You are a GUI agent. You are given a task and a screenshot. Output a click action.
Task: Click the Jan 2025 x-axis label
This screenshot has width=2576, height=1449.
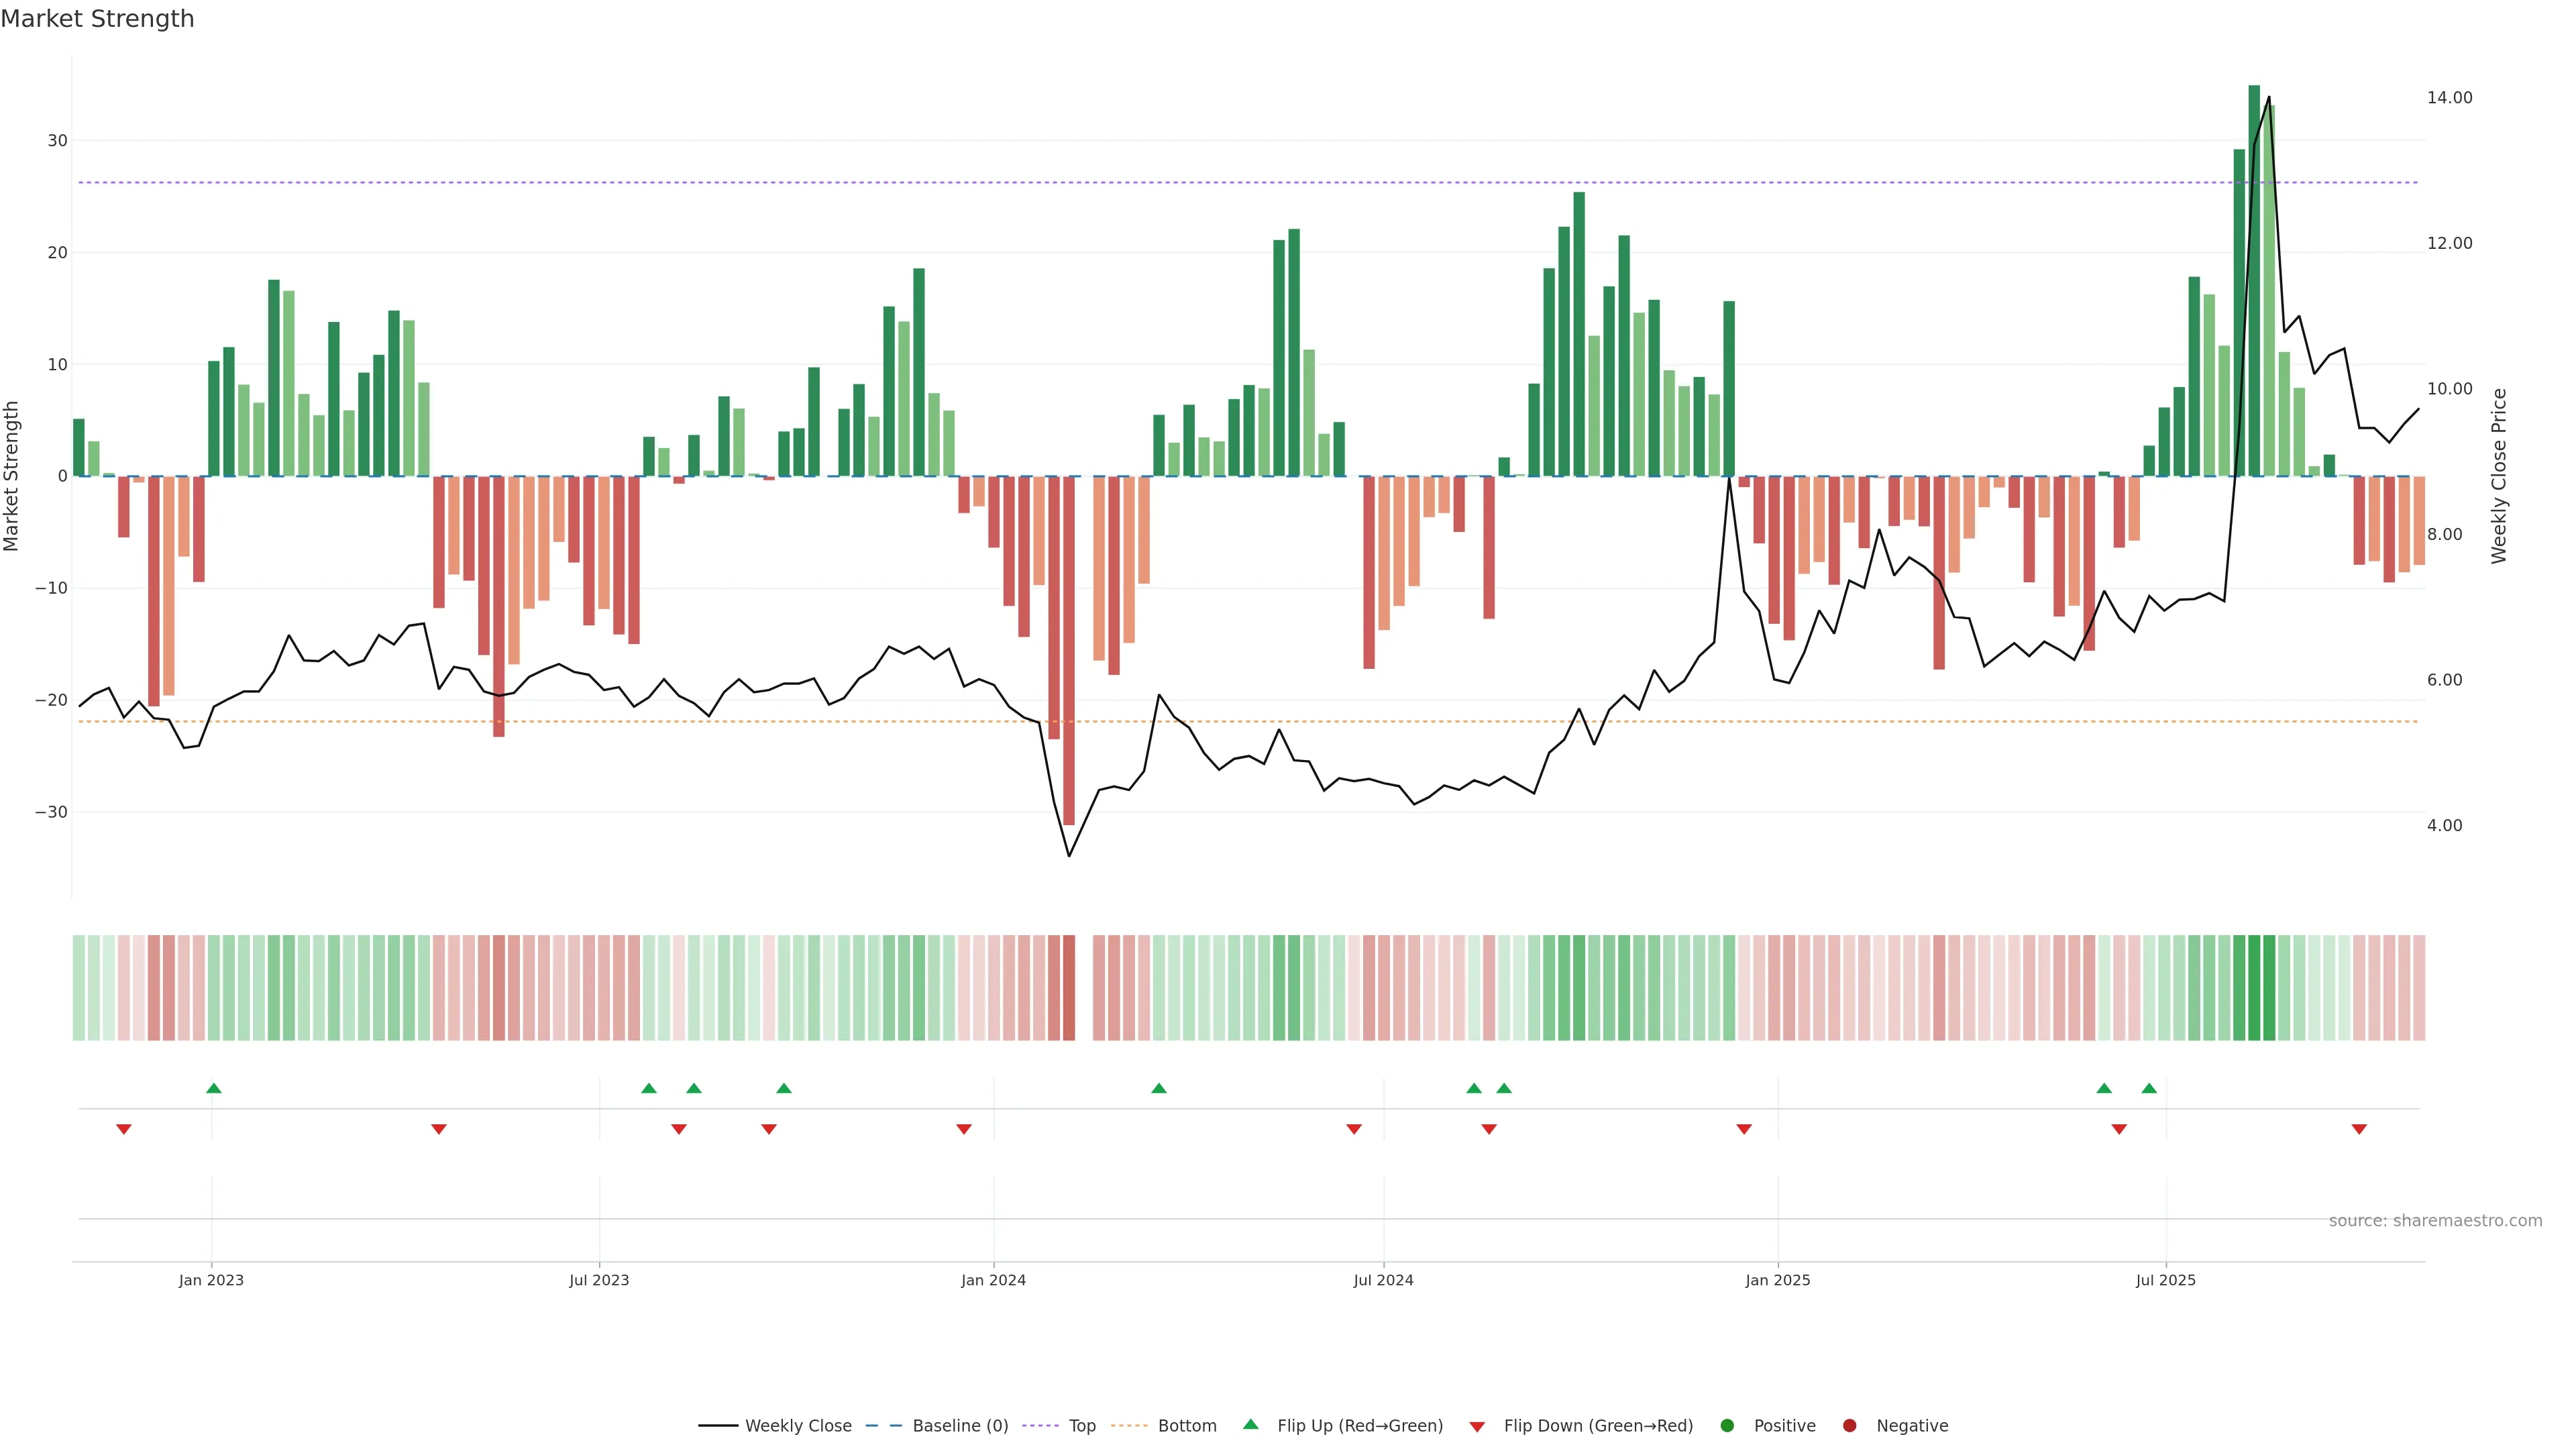1777,1280
